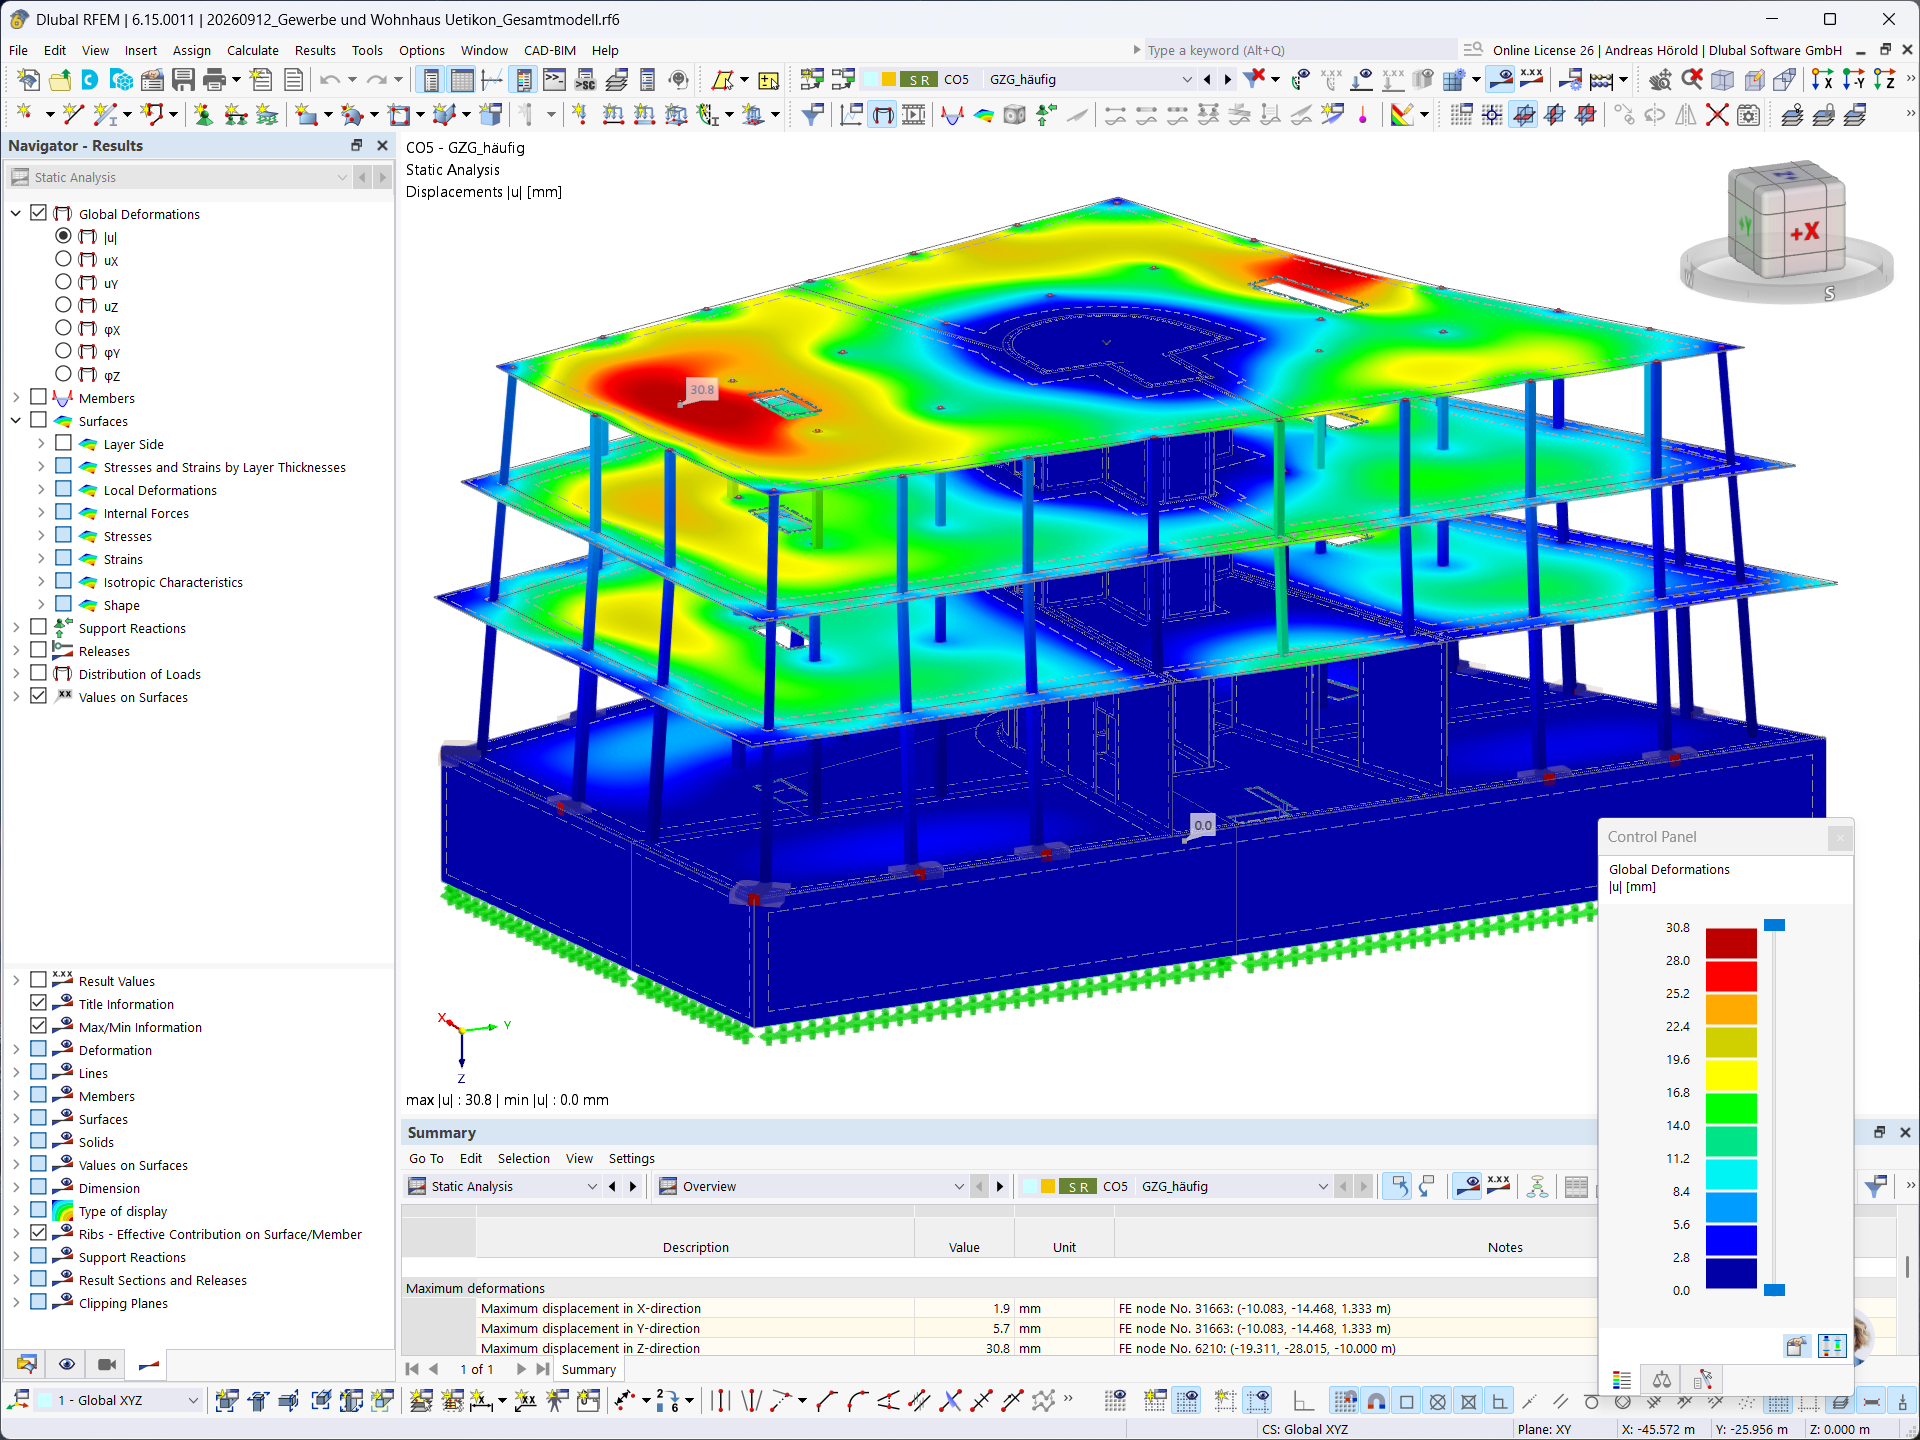Click the Print icon in toolbar
The width and height of the screenshot is (1920, 1440).
214,80
